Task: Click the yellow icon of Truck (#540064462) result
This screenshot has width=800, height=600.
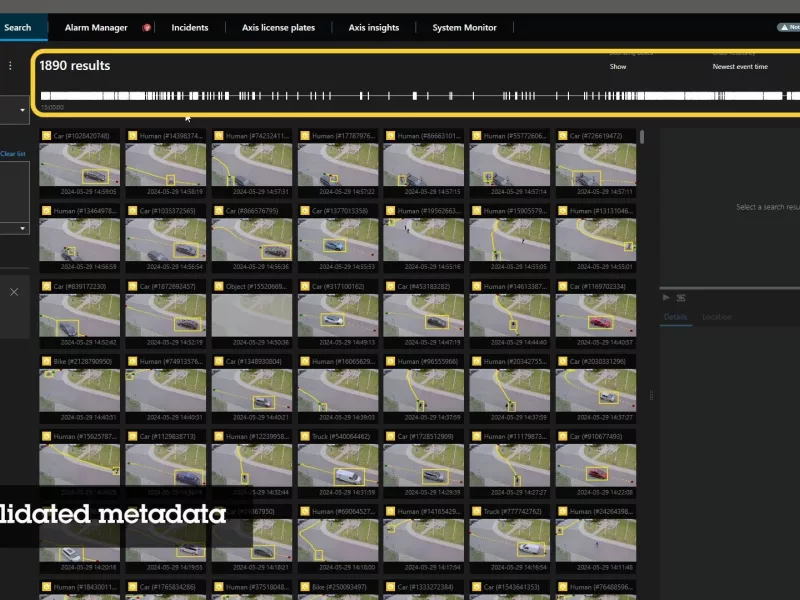Action: click(303, 436)
